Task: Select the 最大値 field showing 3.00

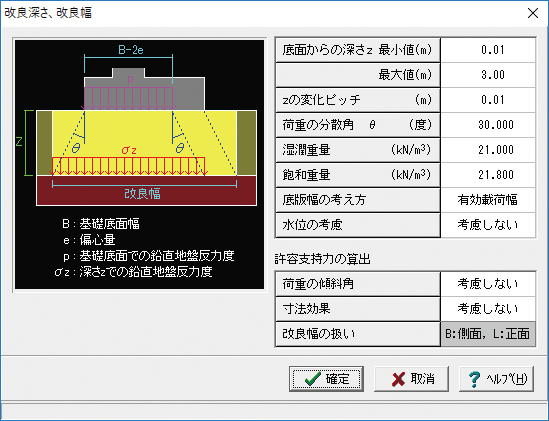Action: click(488, 75)
